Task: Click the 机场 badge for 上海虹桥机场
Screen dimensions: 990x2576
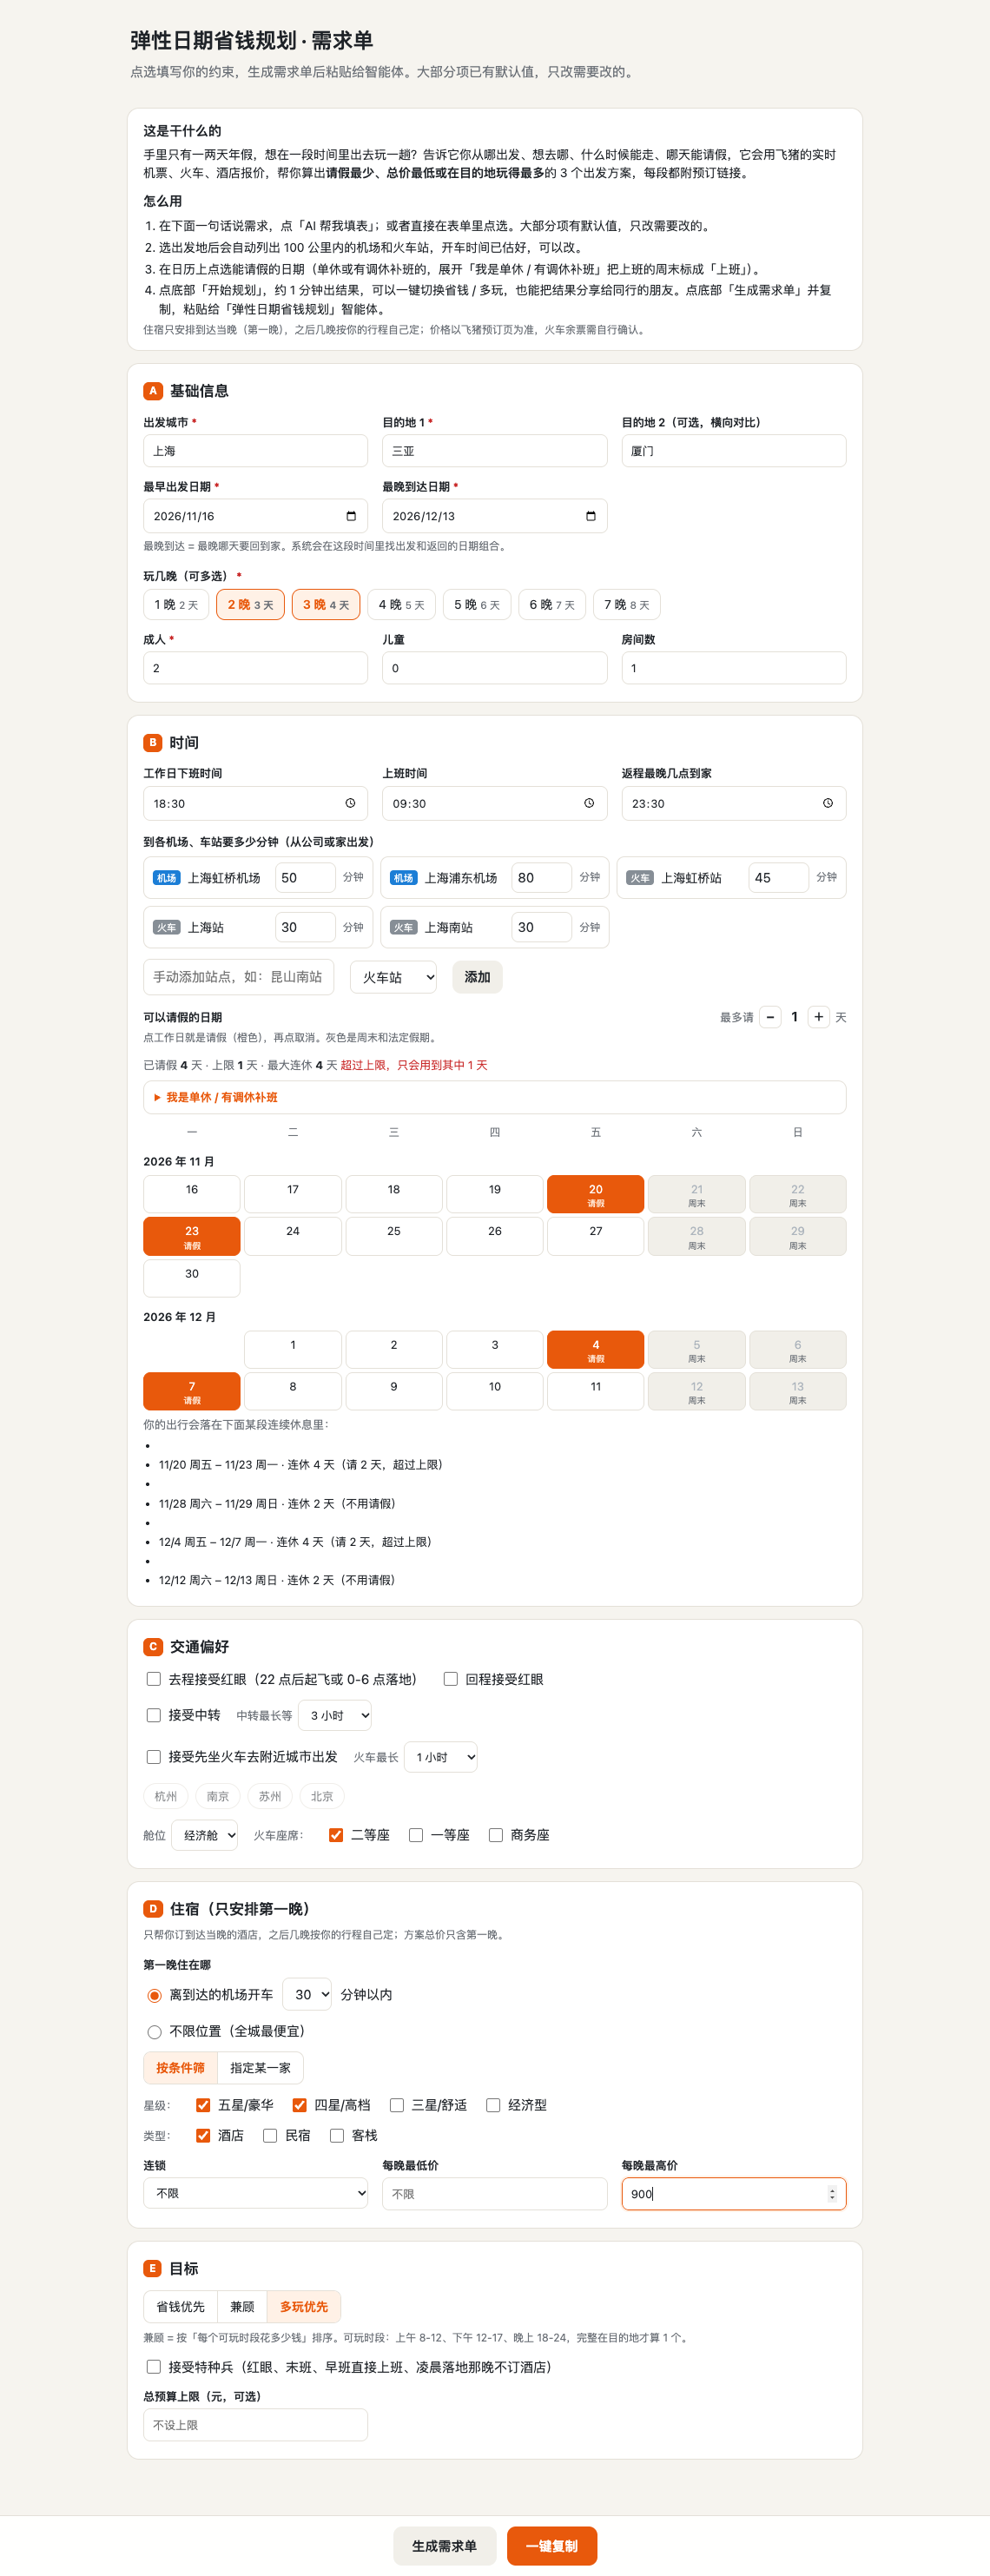Action: [167, 878]
